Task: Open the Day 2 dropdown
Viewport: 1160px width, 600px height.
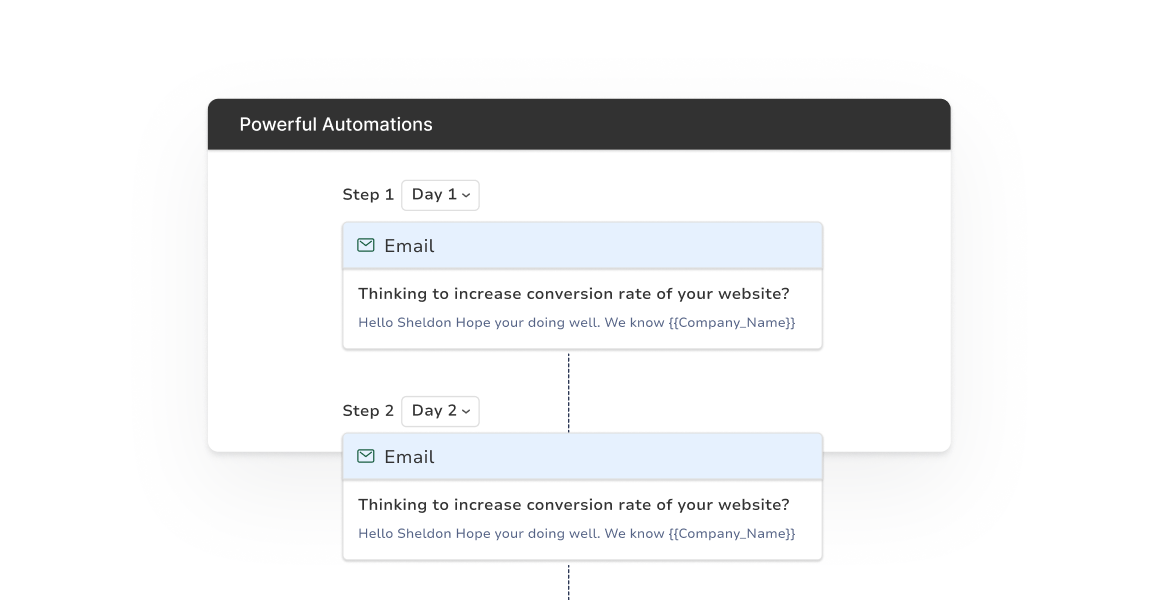Action: 440,411
